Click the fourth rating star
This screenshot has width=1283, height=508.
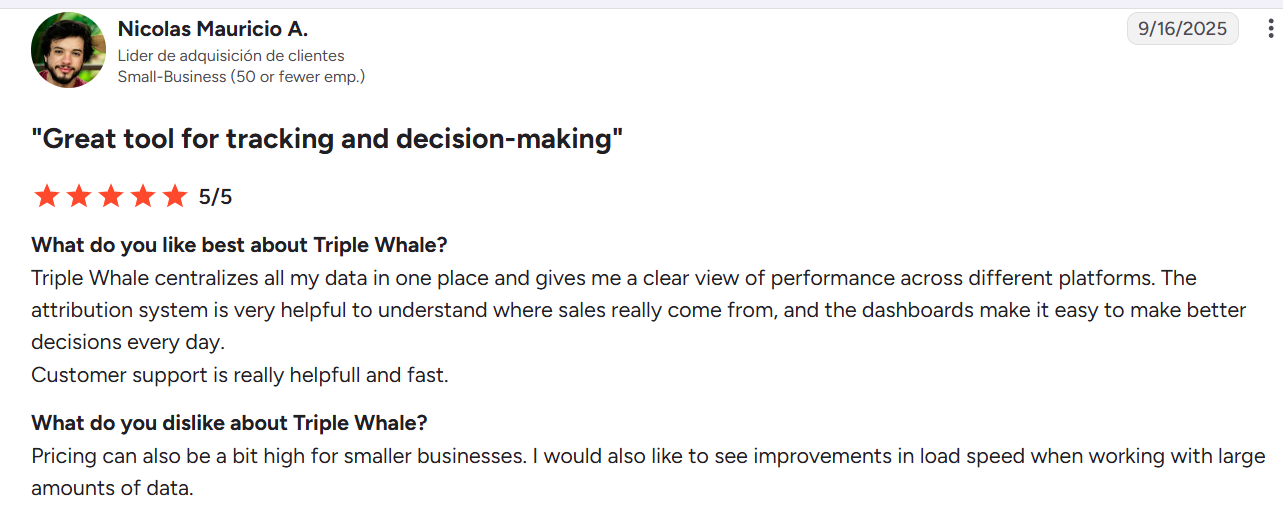pyautogui.click(x=143, y=196)
